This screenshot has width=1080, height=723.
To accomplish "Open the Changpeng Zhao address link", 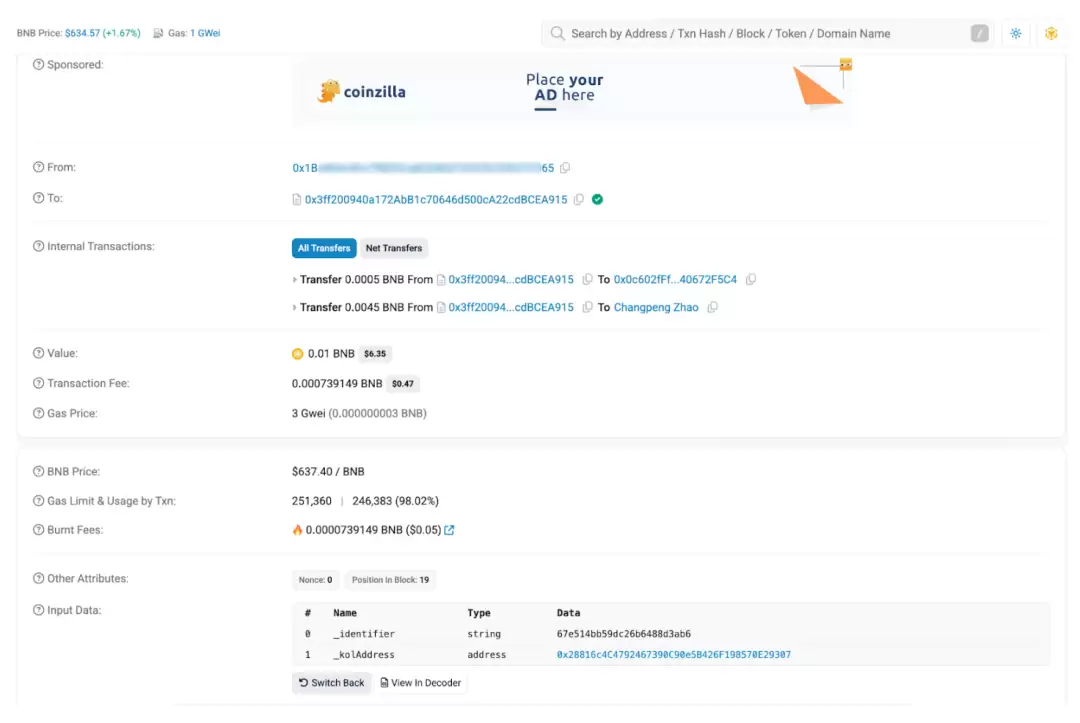I will tap(656, 307).
